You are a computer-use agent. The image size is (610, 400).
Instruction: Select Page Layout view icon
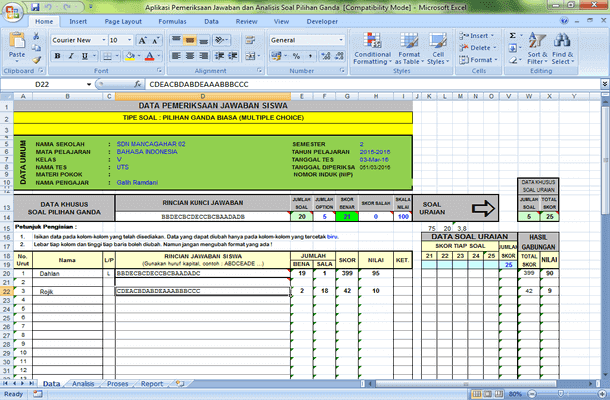tap(487, 394)
